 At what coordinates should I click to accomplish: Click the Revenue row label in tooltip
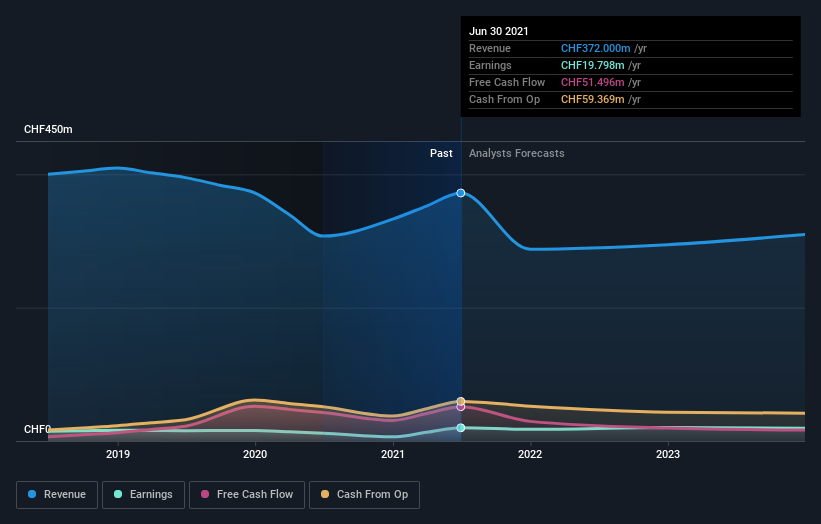[490, 48]
